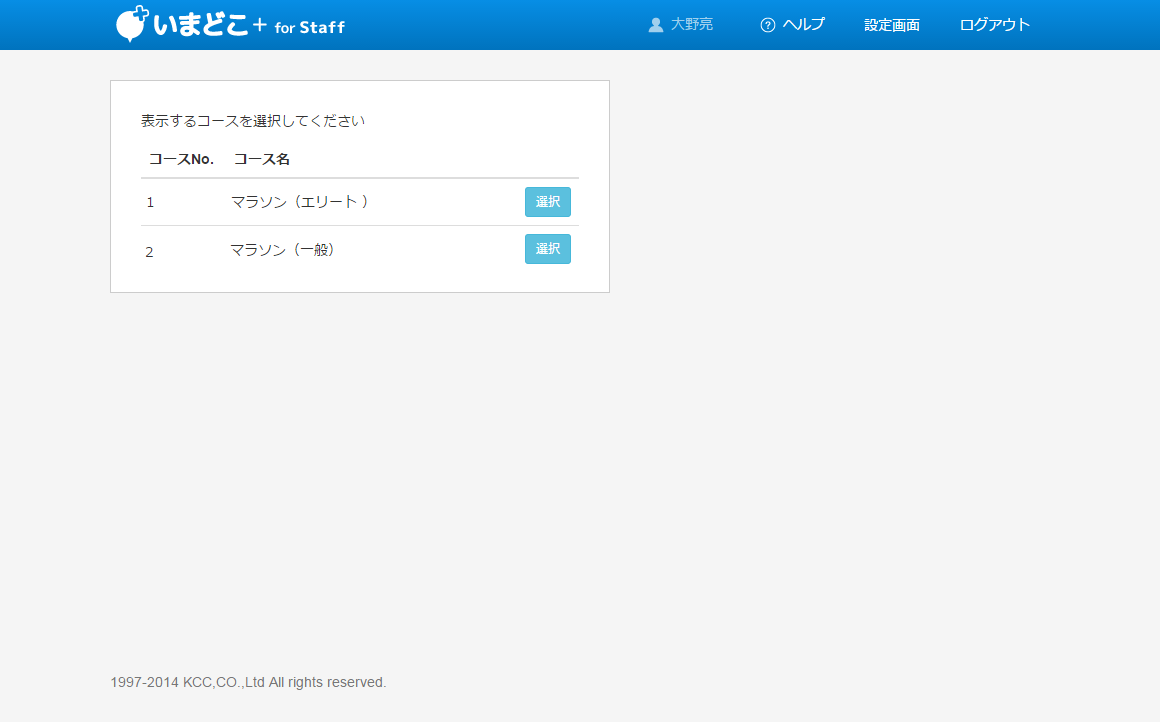Open the ヘルプ help page

pyautogui.click(x=804, y=25)
